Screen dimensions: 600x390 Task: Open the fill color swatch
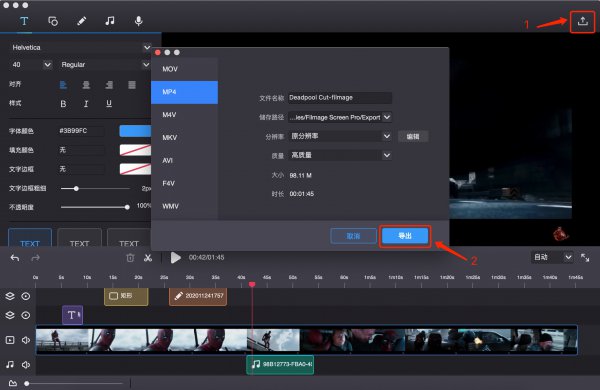point(135,150)
